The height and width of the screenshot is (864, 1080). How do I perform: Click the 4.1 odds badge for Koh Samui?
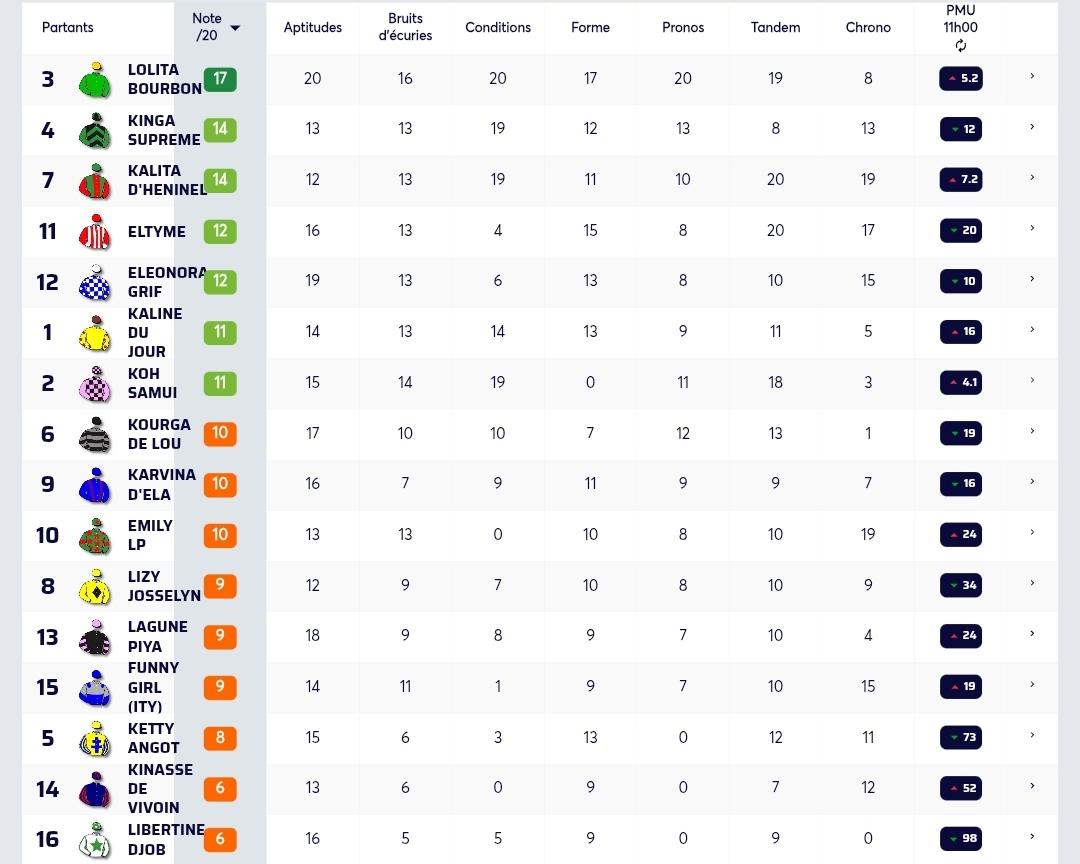(961, 382)
